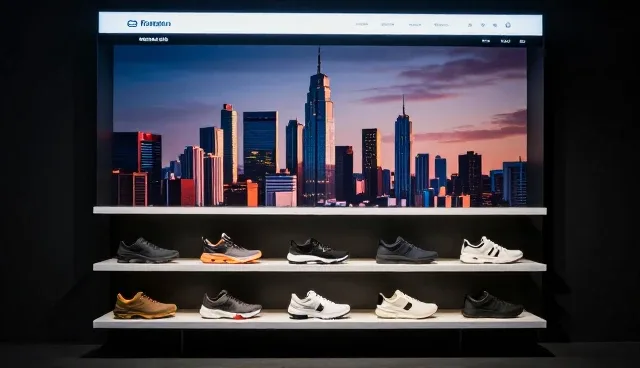The width and height of the screenshot is (640, 368).
Task: Open the city skyline sunset banner image
Action: click(320, 126)
